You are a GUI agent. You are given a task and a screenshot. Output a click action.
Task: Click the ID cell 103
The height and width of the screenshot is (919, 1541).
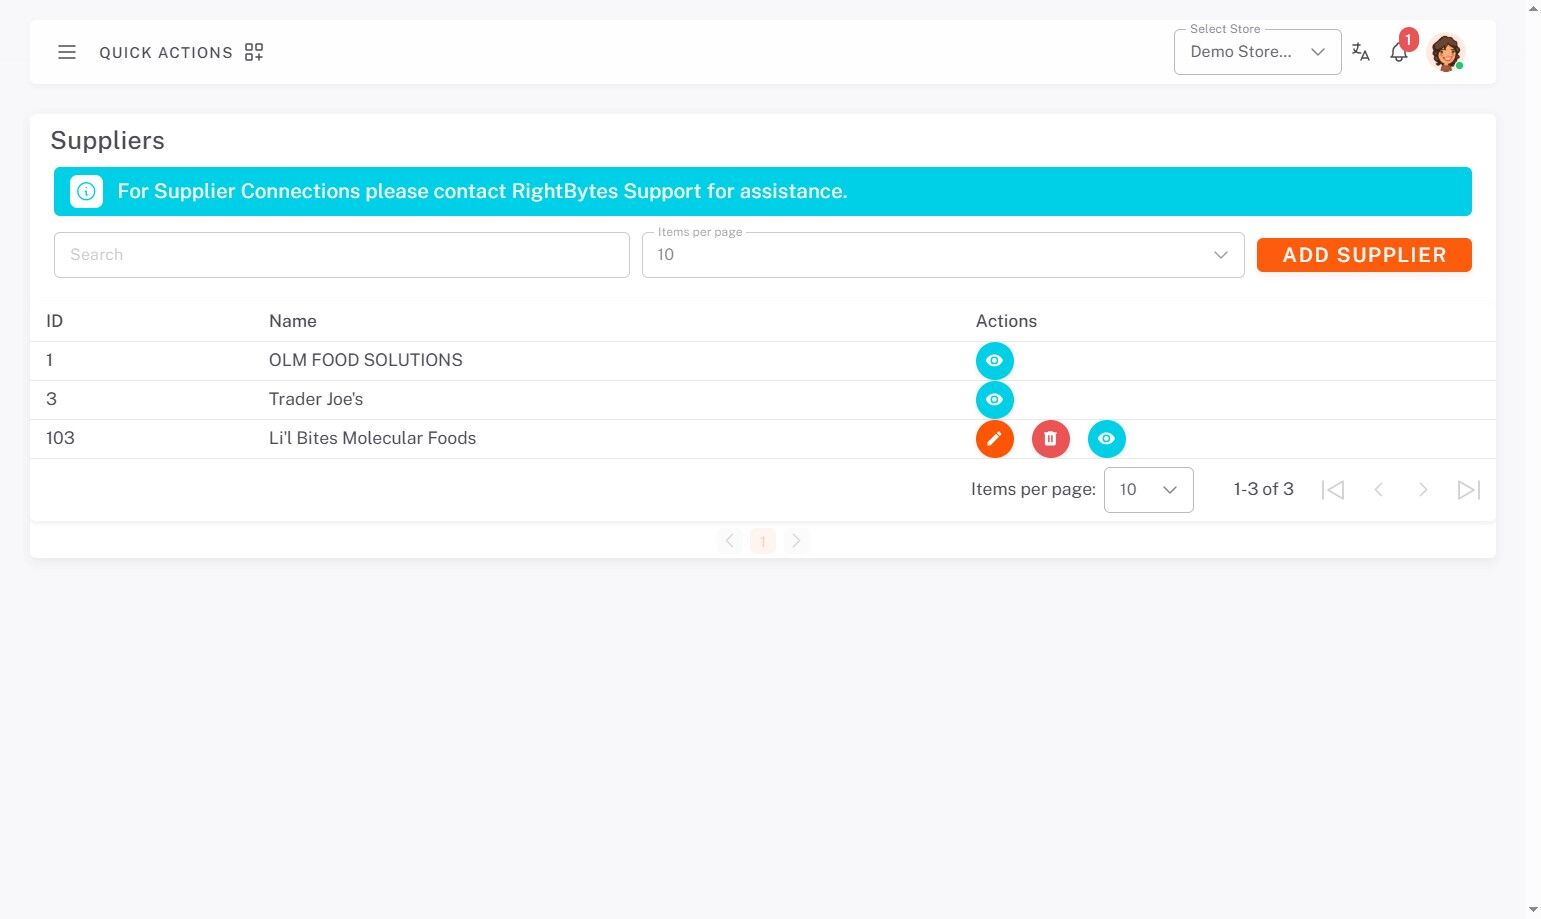click(60, 438)
